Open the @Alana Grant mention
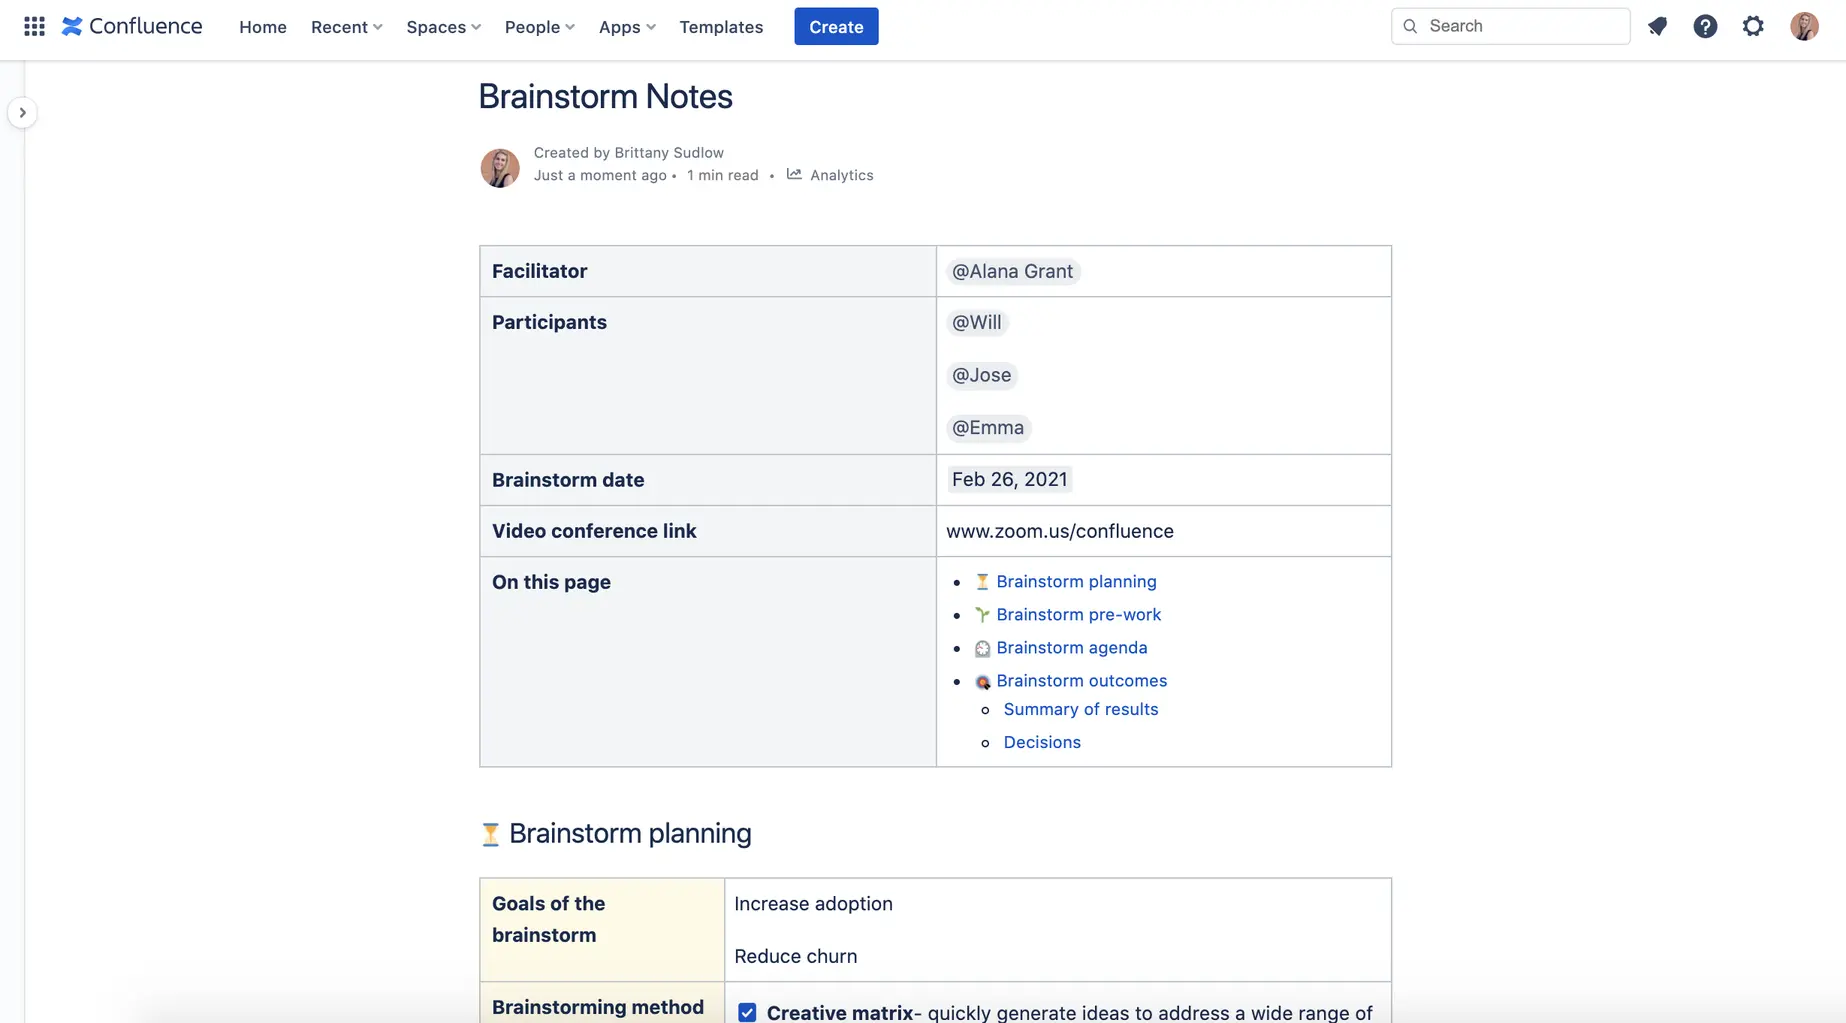Screen dimensions: 1846x1023 (1012, 271)
